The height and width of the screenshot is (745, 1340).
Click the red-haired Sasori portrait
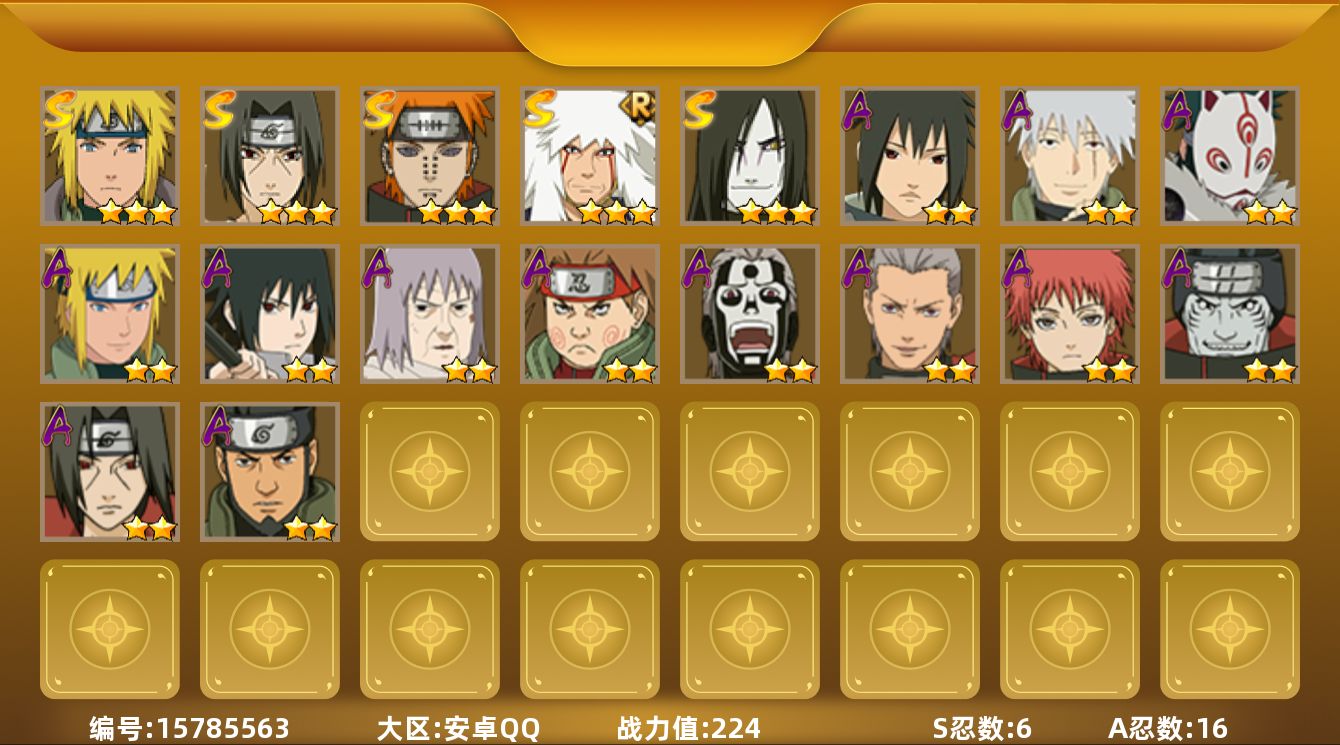pos(1070,314)
